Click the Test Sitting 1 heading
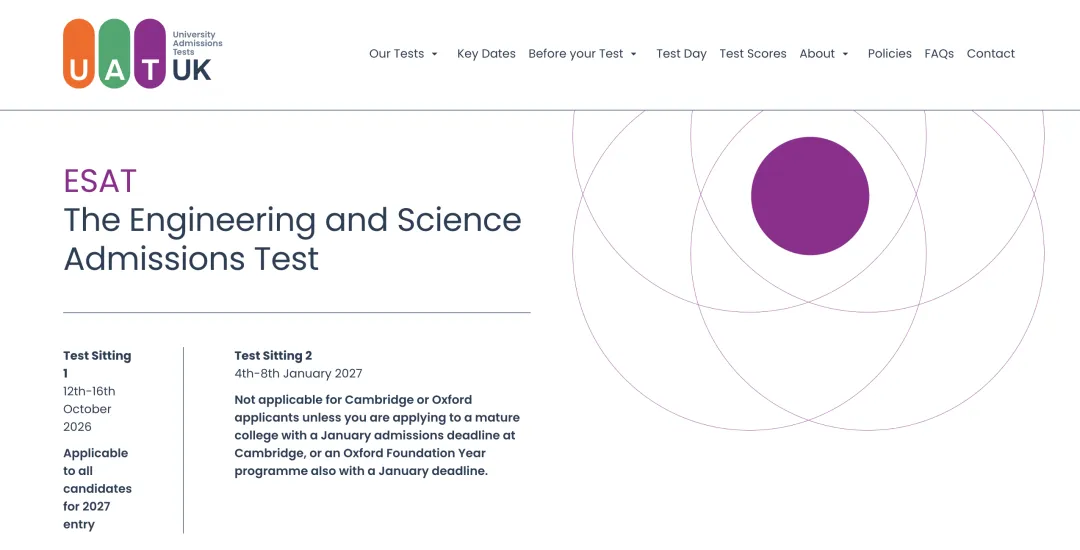The image size is (1080, 550). pyautogui.click(x=97, y=365)
